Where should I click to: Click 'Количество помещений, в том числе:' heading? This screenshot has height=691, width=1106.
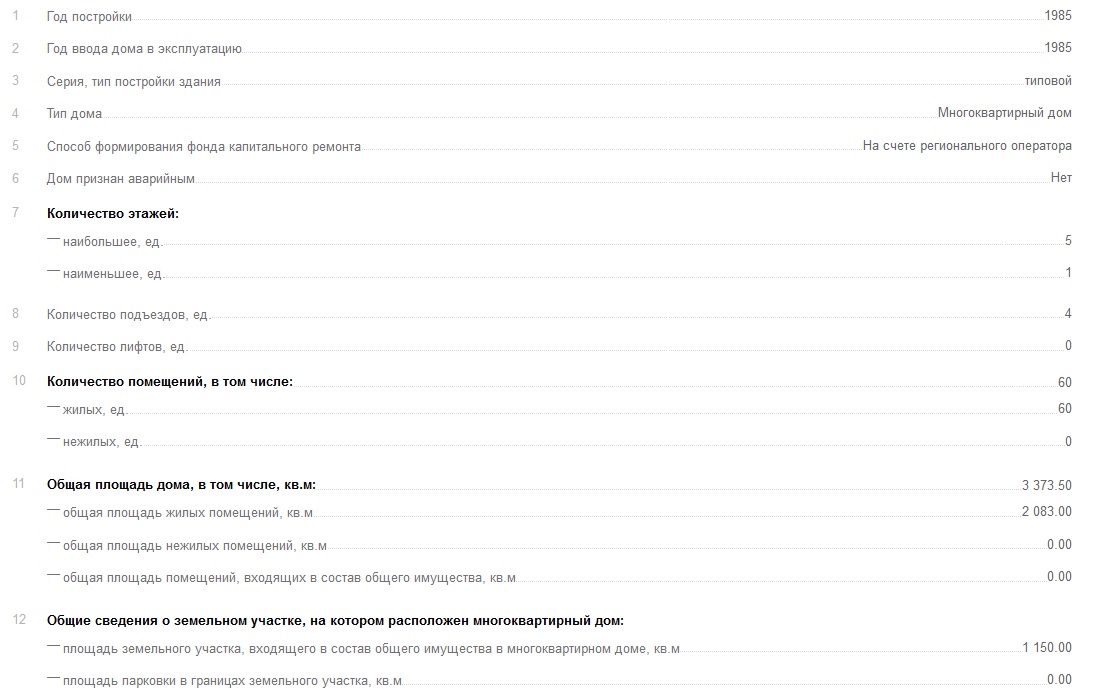pyautogui.click(x=169, y=381)
